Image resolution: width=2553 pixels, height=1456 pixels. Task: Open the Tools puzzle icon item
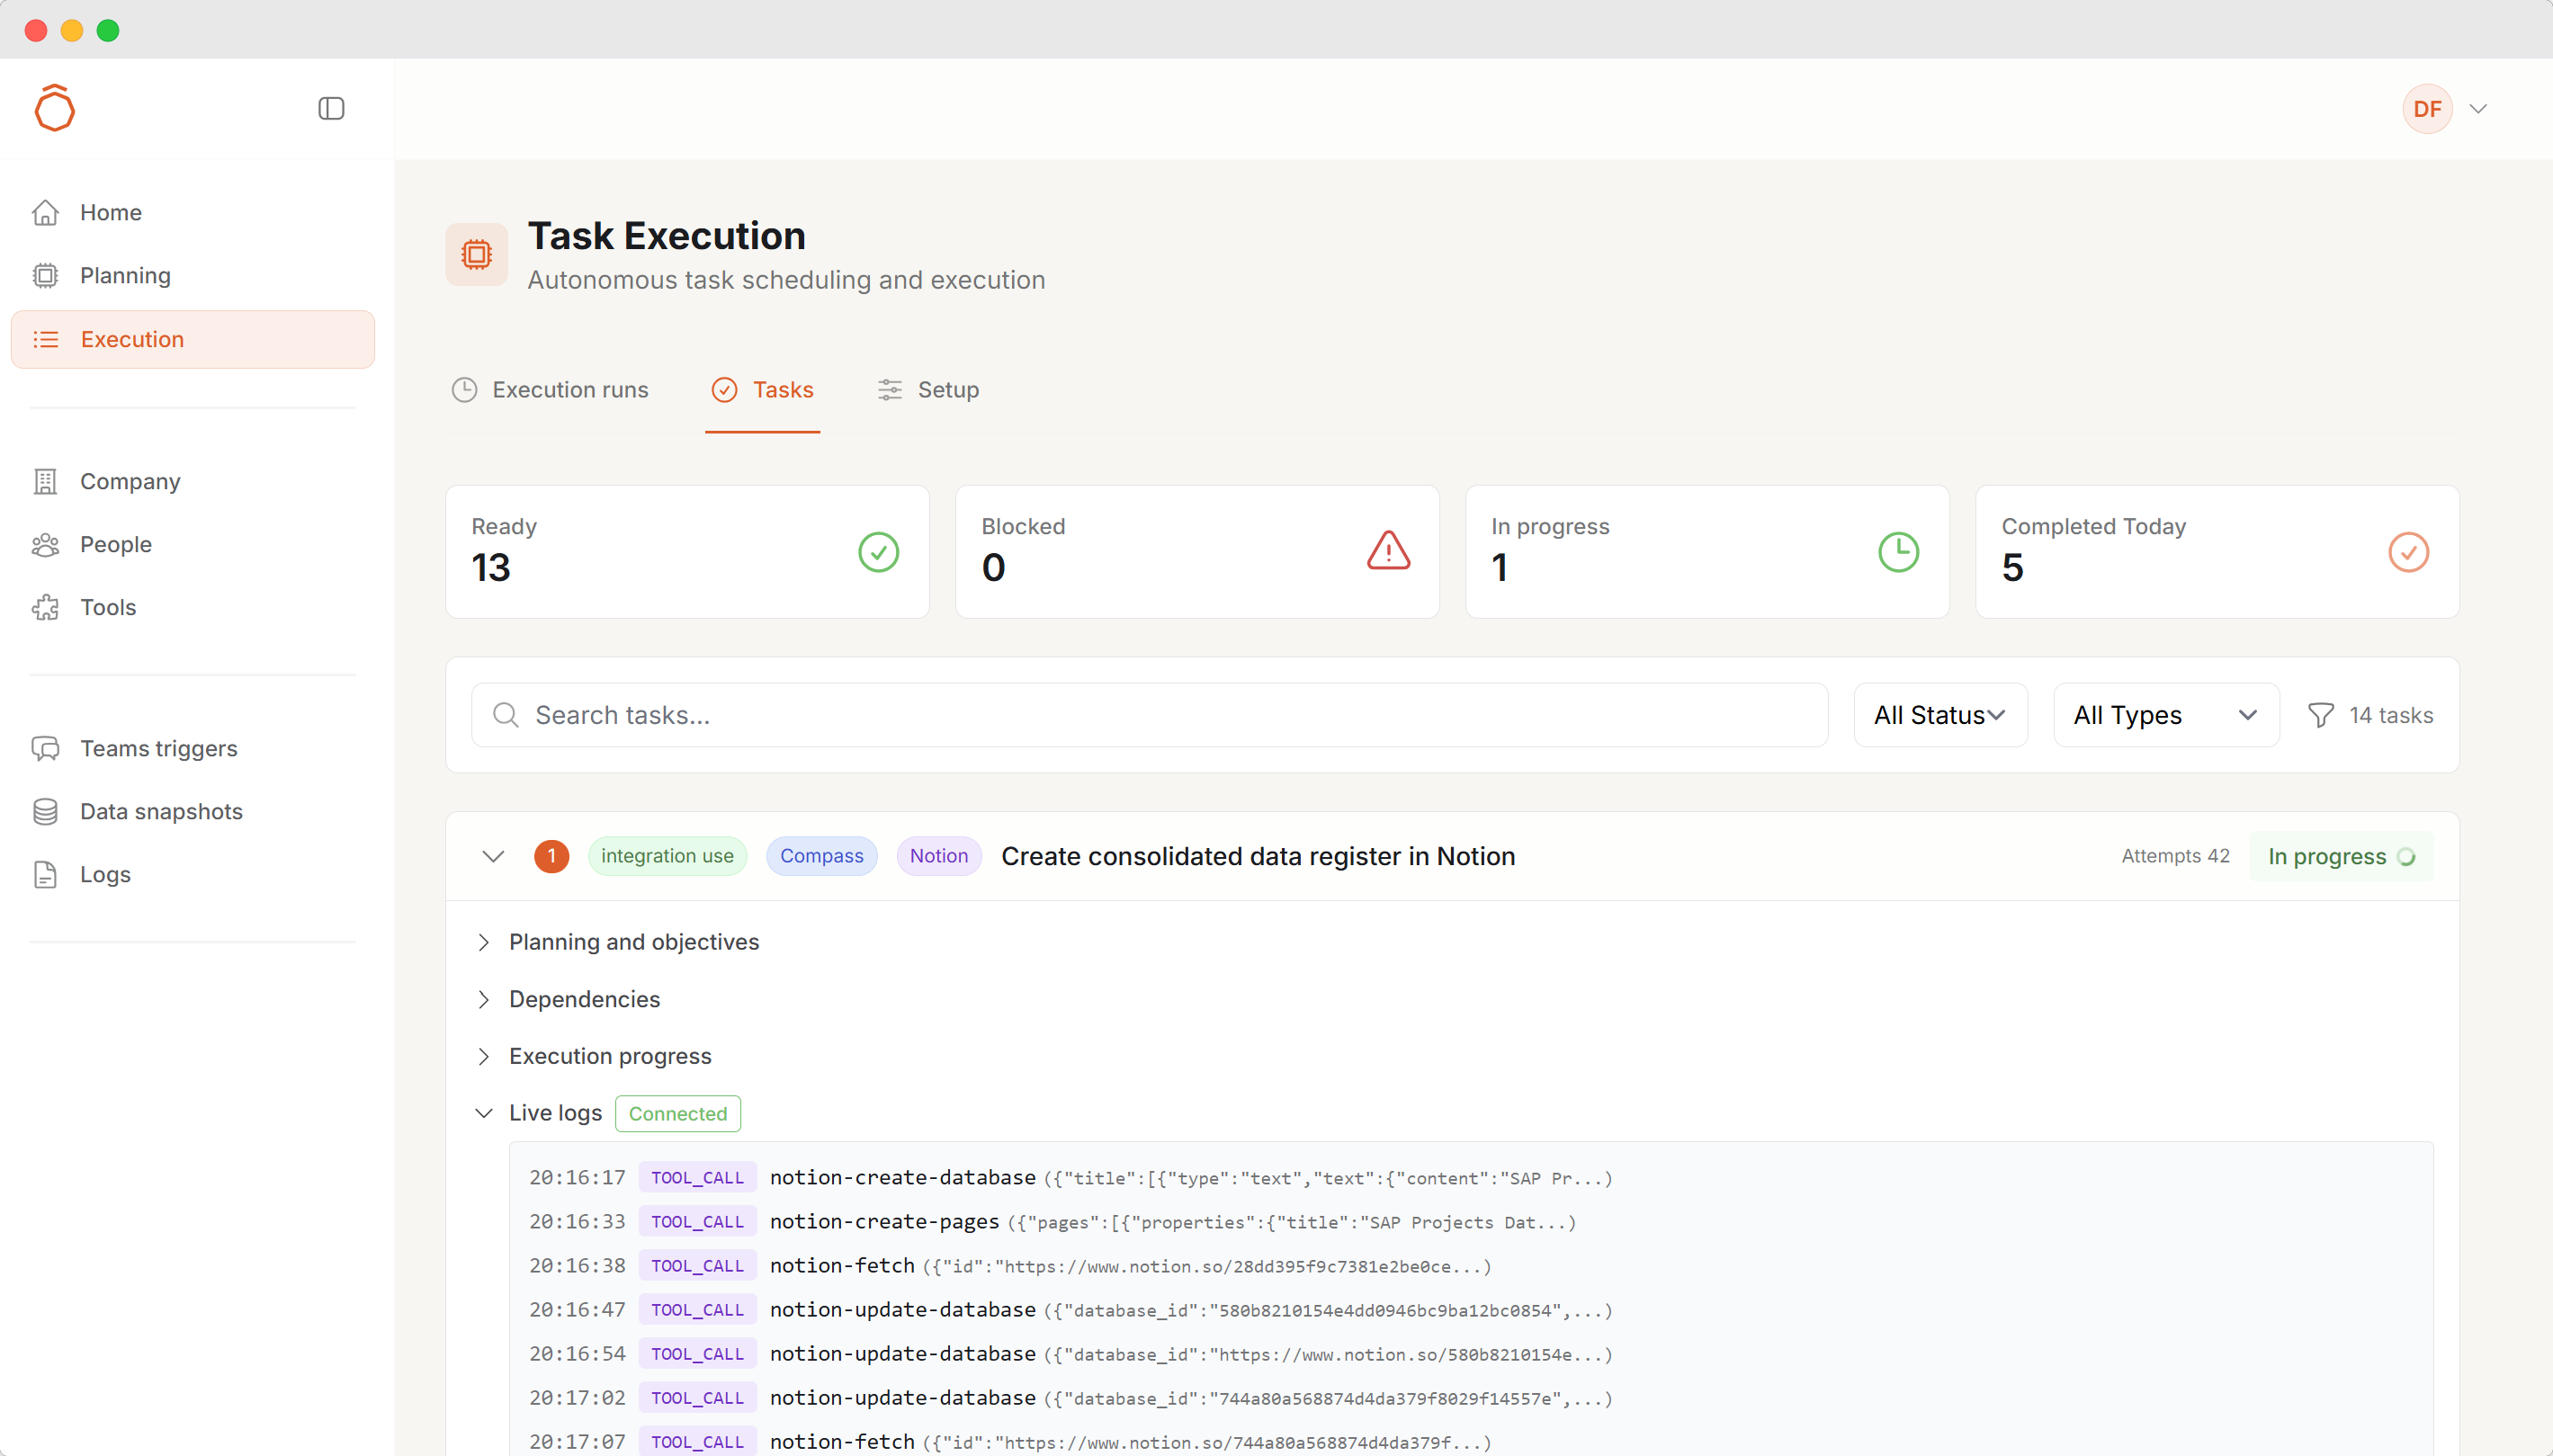tap(46, 607)
